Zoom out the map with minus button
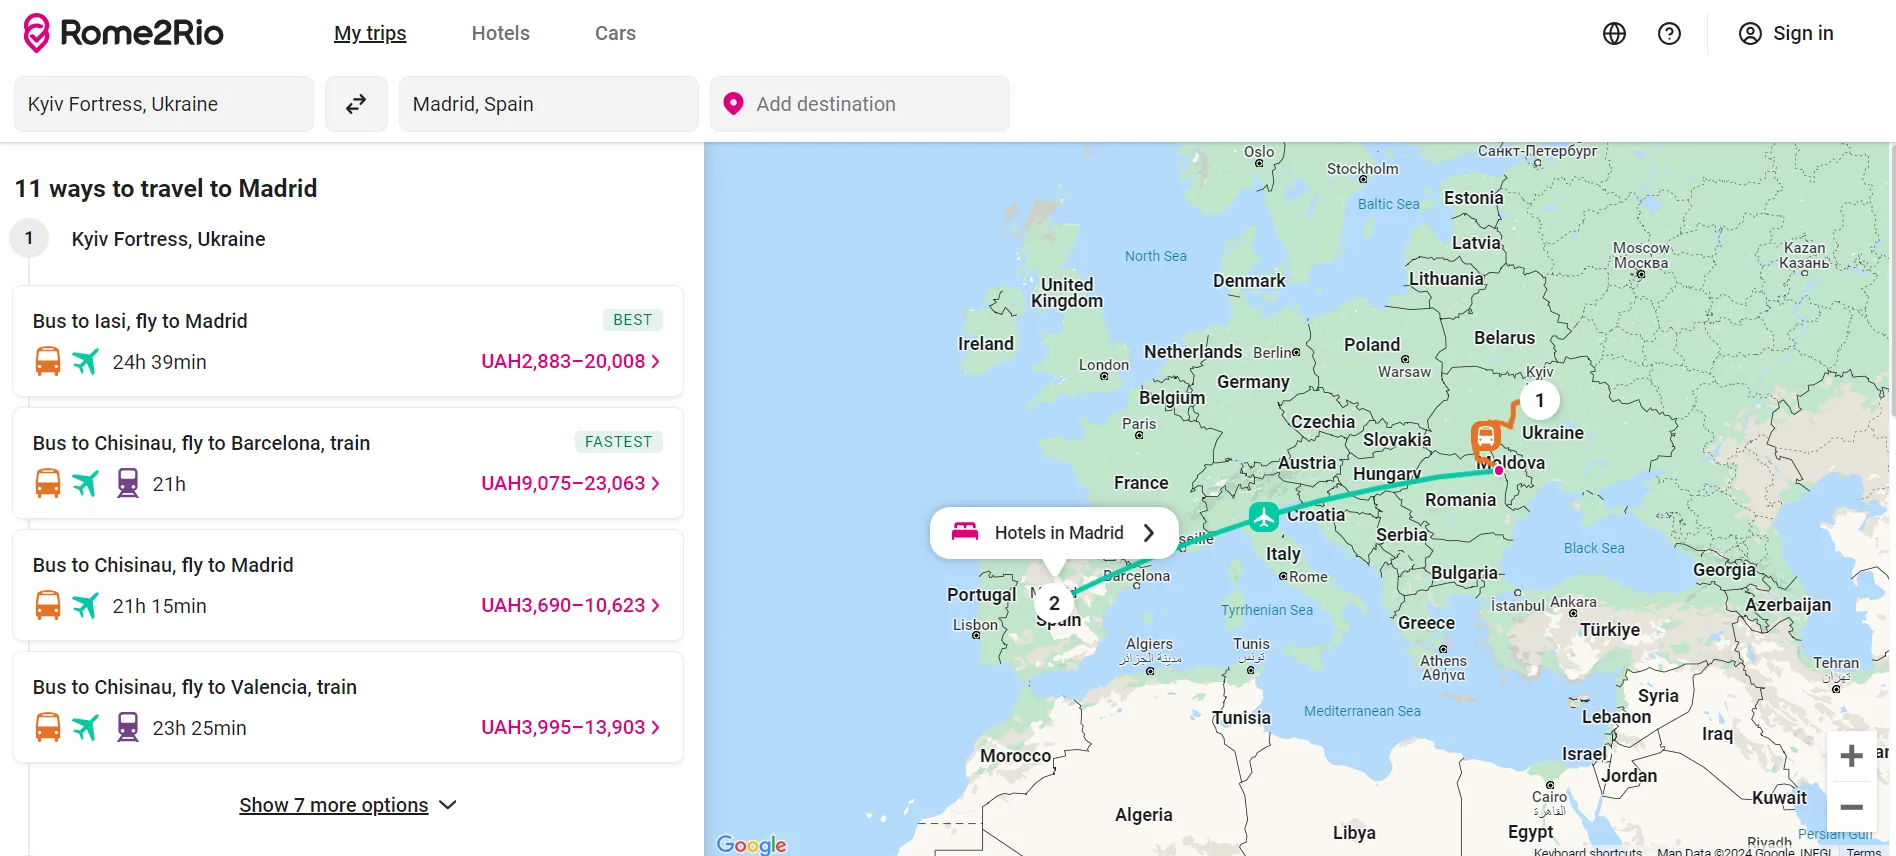The width and height of the screenshot is (1896, 856). coord(1852,807)
